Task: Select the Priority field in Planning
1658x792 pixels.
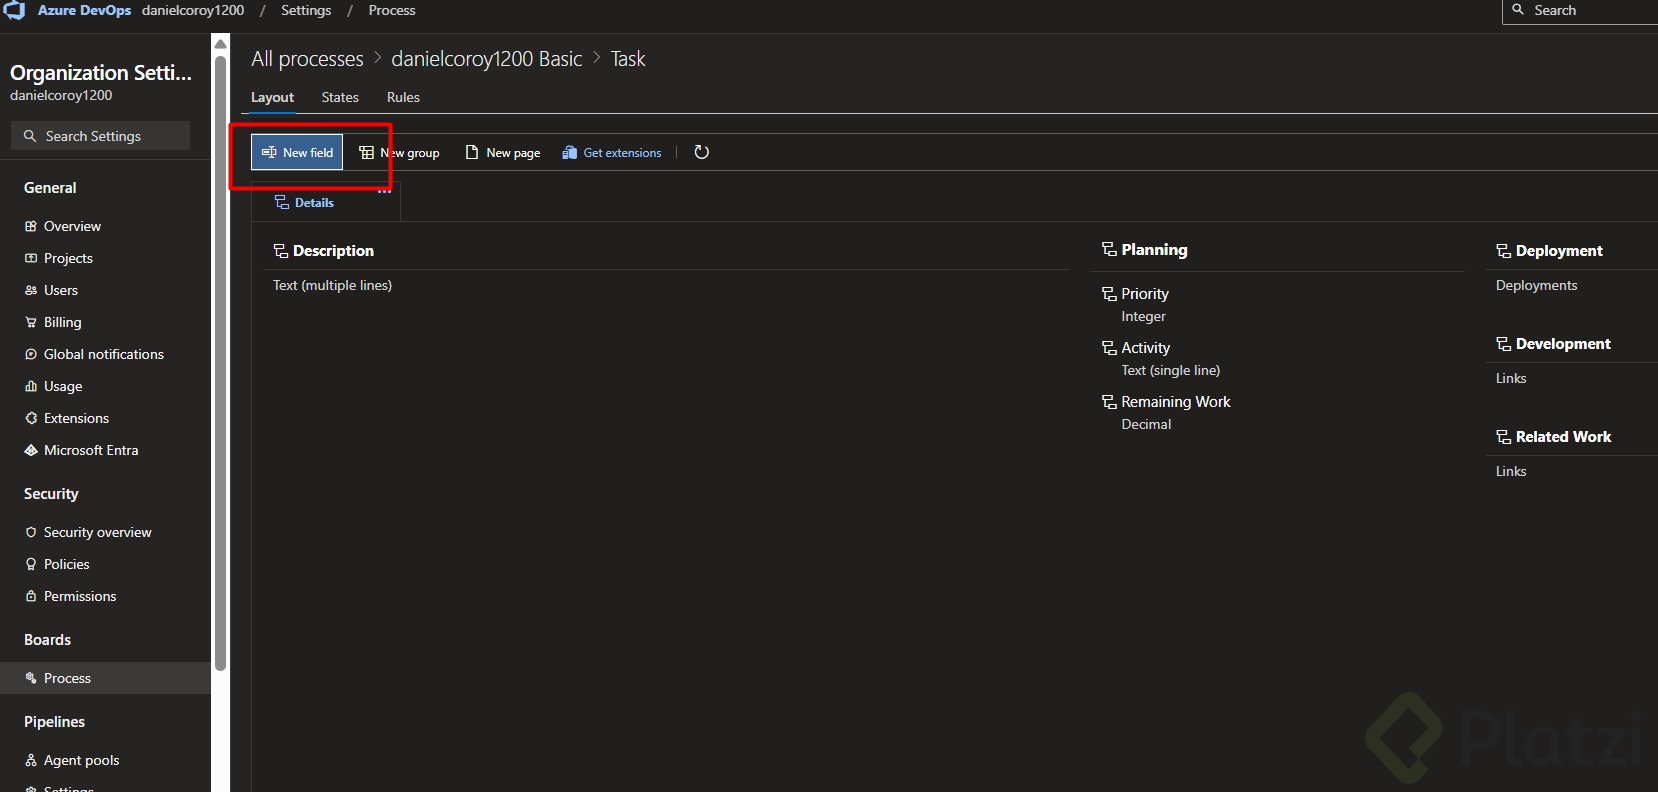Action: coord(1144,294)
